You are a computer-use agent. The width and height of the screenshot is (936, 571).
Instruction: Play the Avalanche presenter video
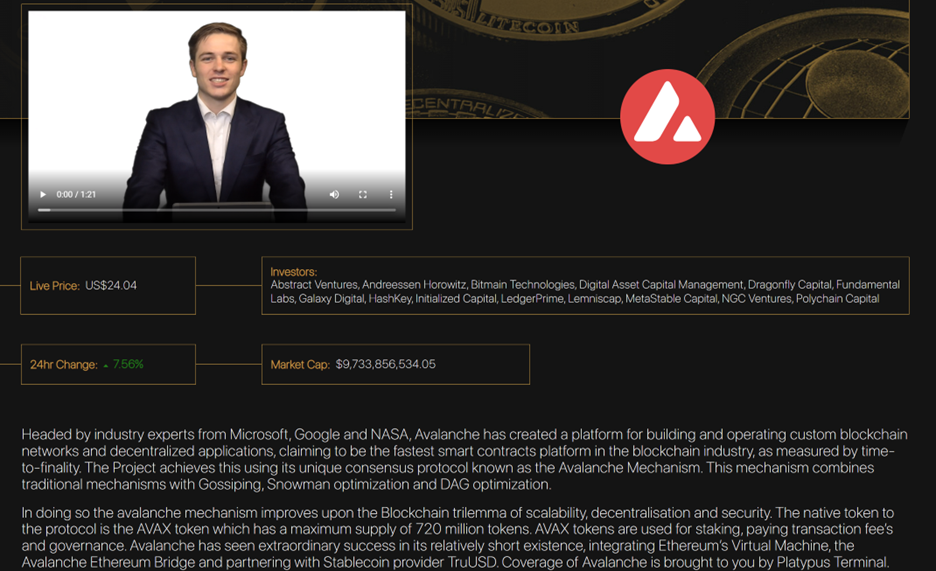[43, 194]
